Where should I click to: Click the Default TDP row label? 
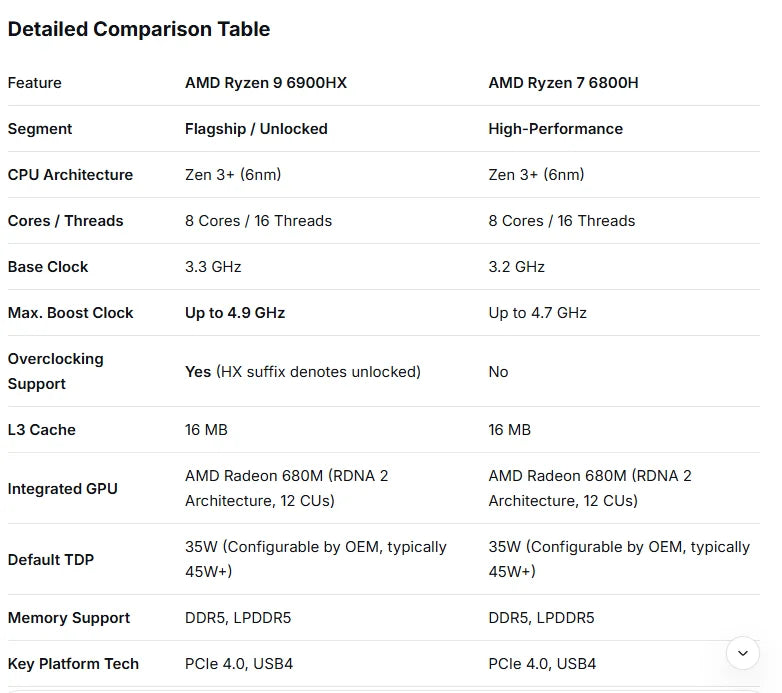coord(50,560)
